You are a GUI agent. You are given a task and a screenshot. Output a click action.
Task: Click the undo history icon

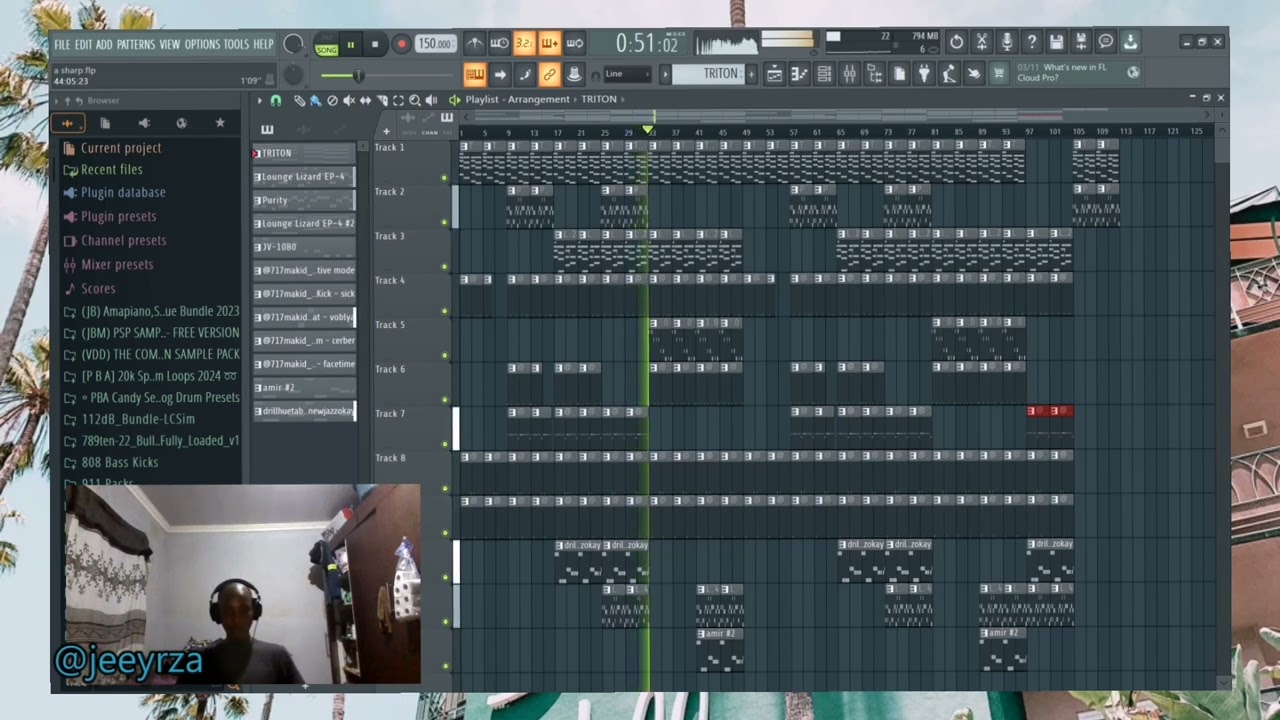point(956,42)
